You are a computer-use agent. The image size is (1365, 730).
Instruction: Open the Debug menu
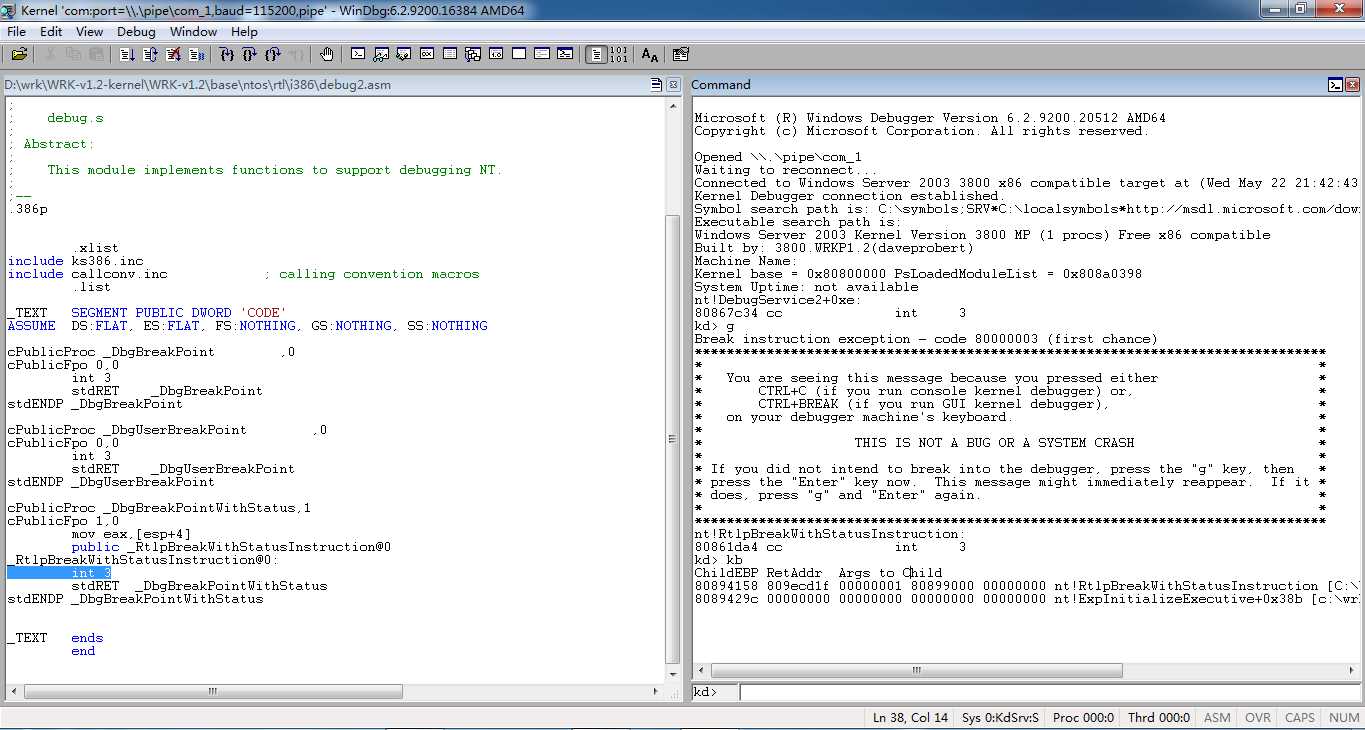coord(136,32)
